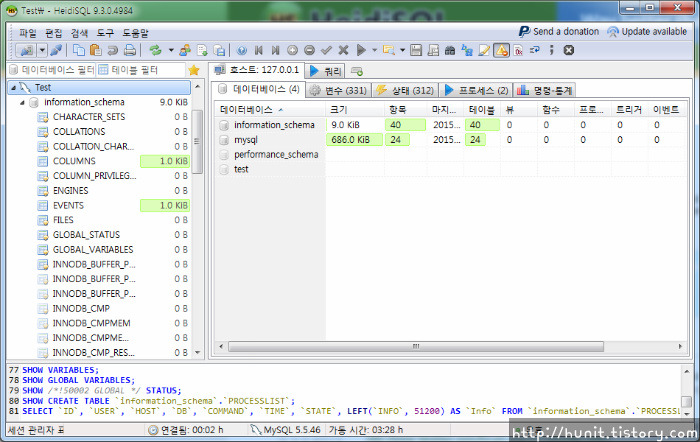Select performance_schema in database list

pos(276,154)
